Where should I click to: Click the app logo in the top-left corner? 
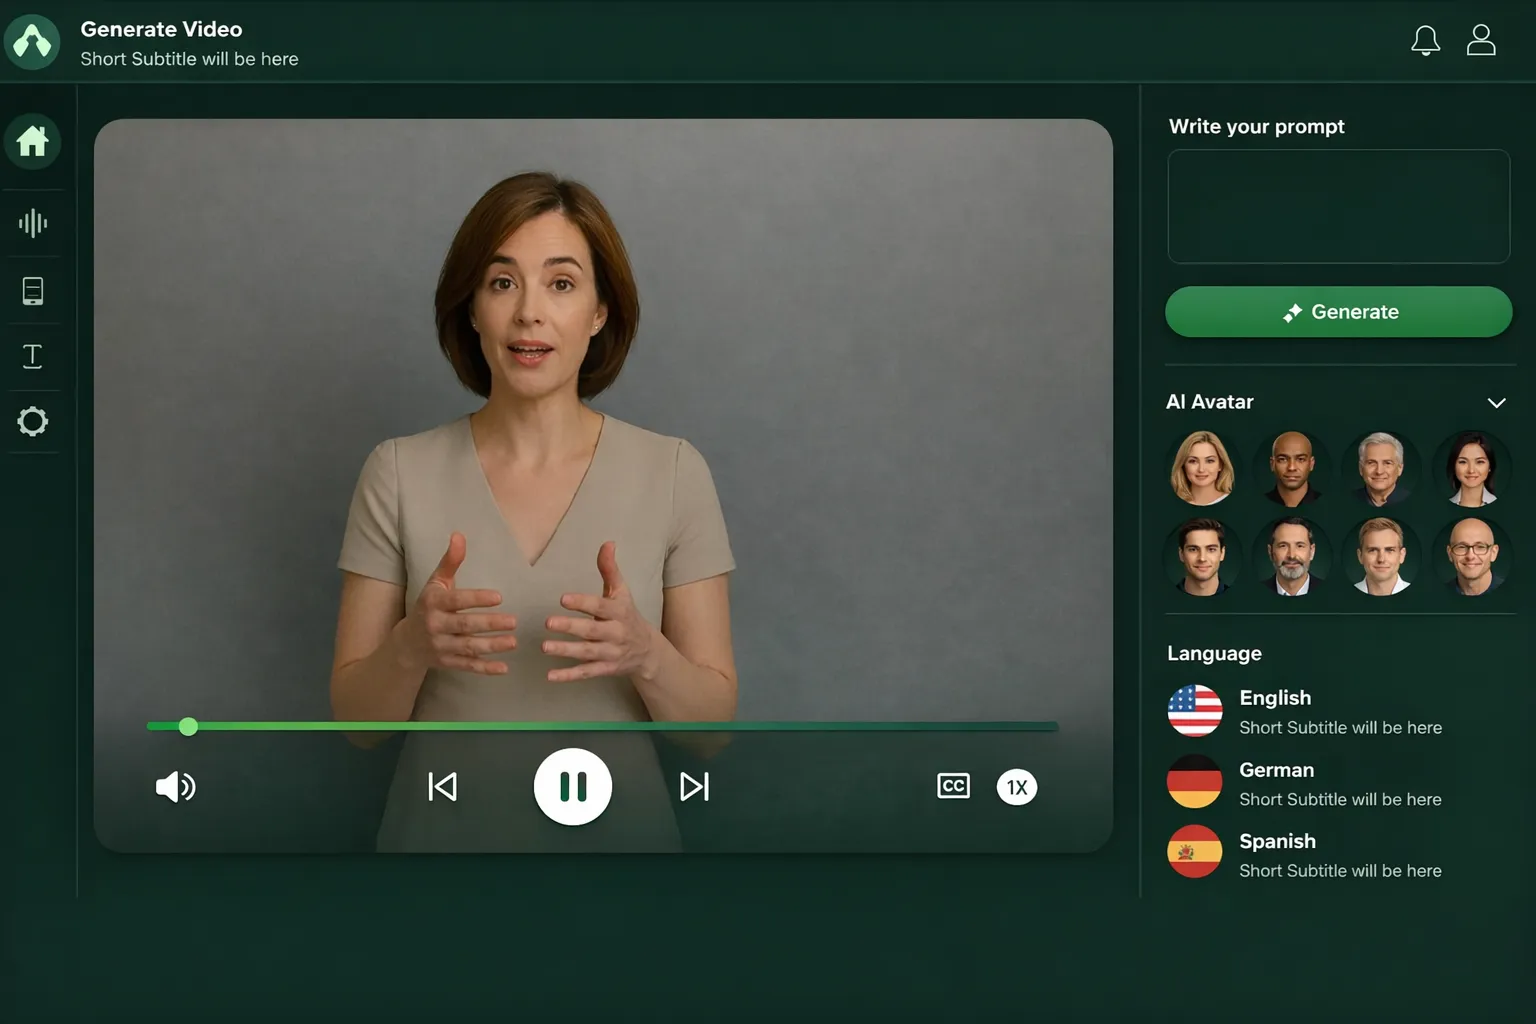pos(32,41)
